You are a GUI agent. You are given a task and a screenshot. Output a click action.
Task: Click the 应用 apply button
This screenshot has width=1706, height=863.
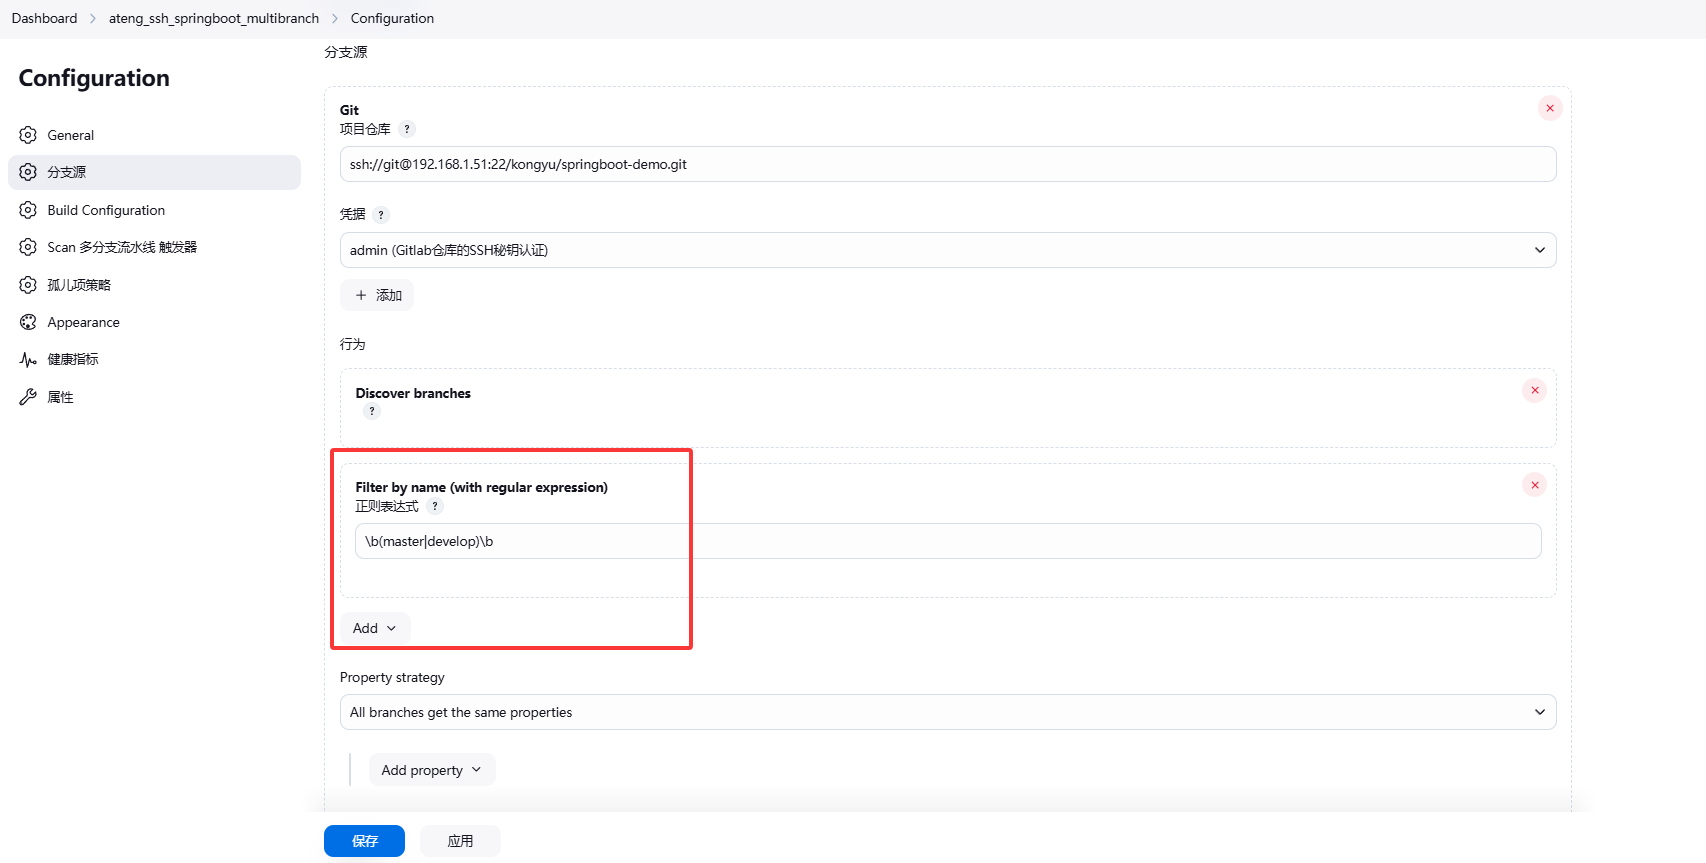click(460, 841)
